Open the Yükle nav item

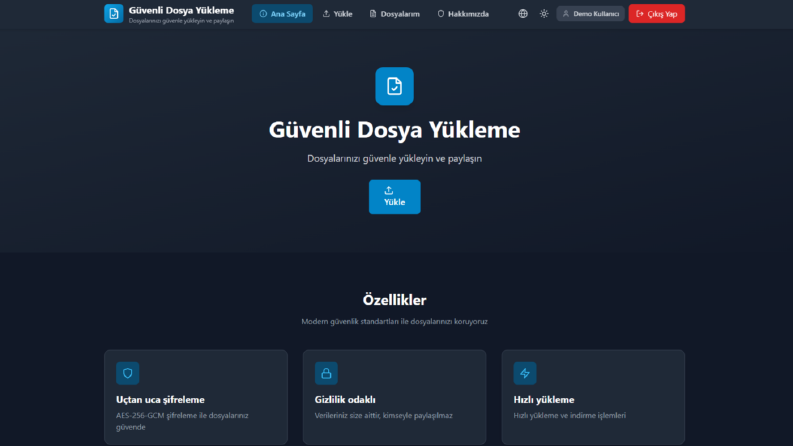pos(337,14)
